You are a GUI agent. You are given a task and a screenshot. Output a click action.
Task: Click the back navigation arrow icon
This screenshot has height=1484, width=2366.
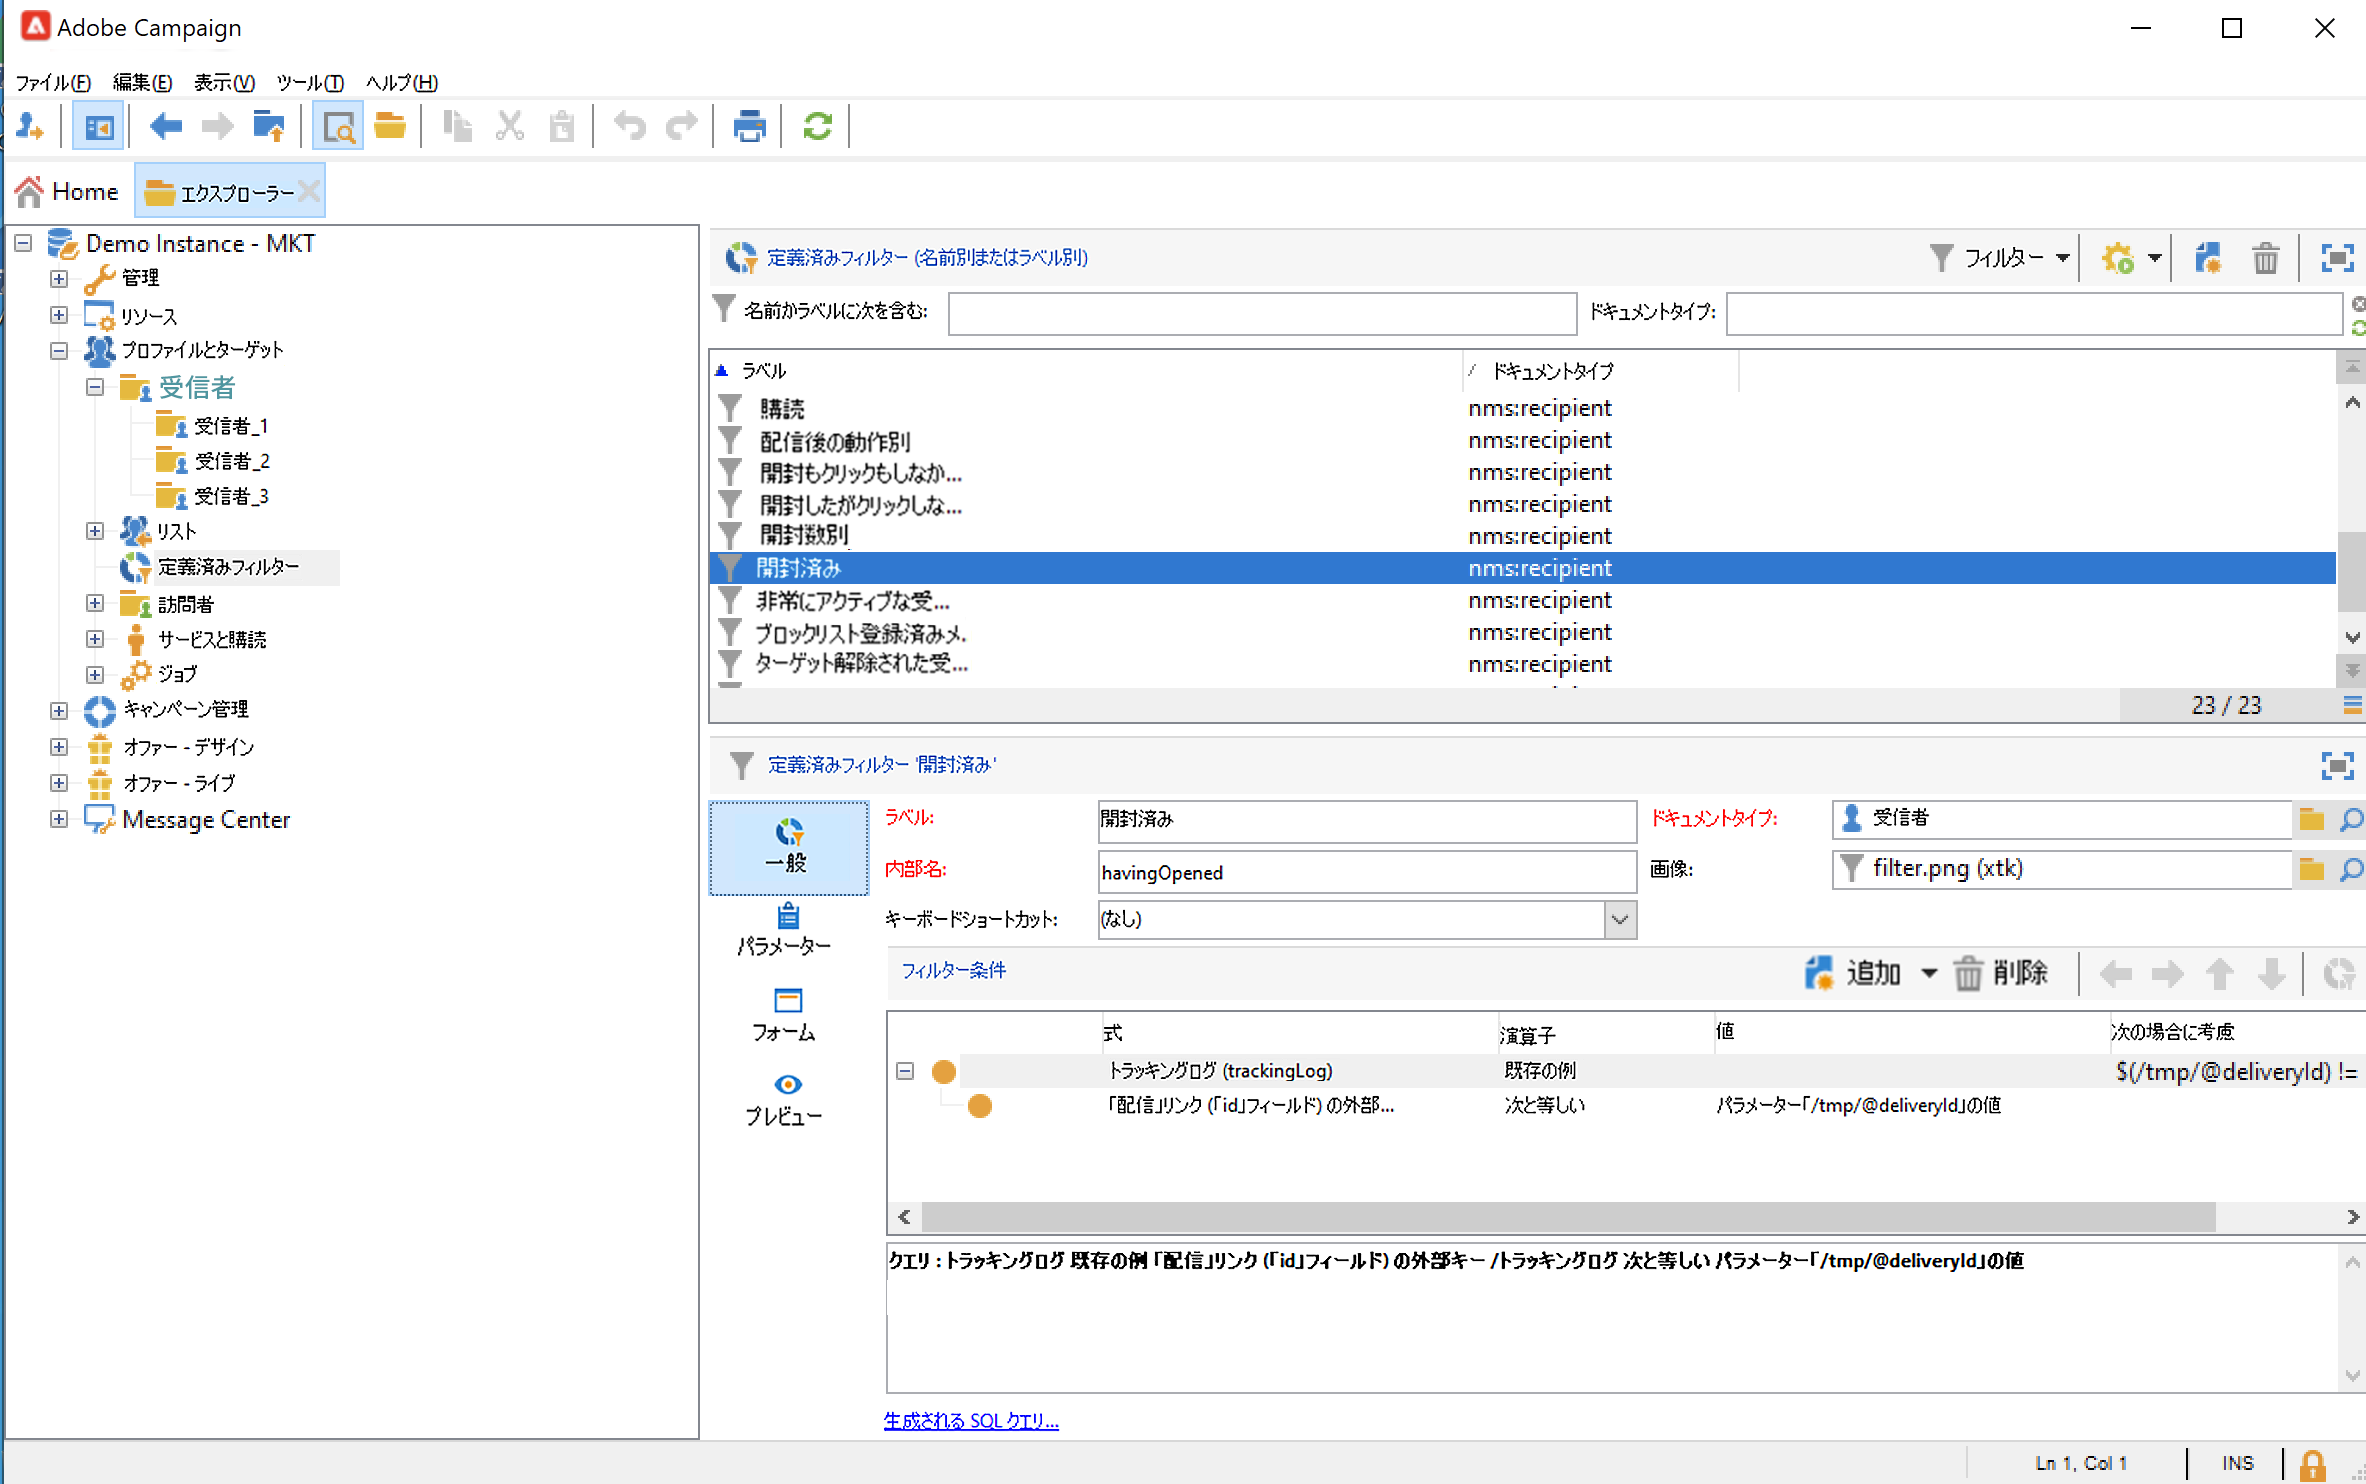[x=165, y=127]
